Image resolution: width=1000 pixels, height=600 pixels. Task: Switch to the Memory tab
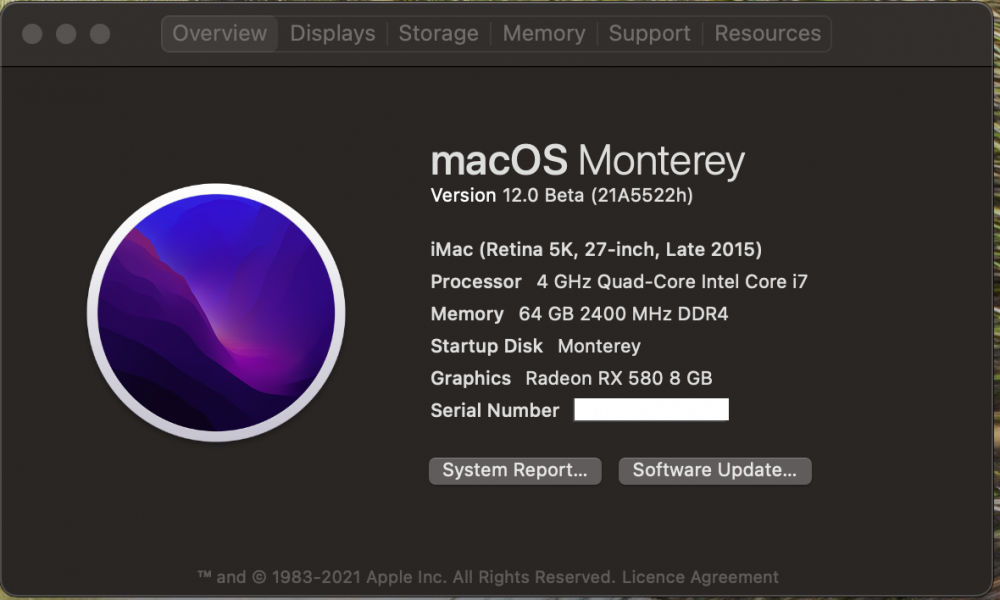tap(543, 34)
